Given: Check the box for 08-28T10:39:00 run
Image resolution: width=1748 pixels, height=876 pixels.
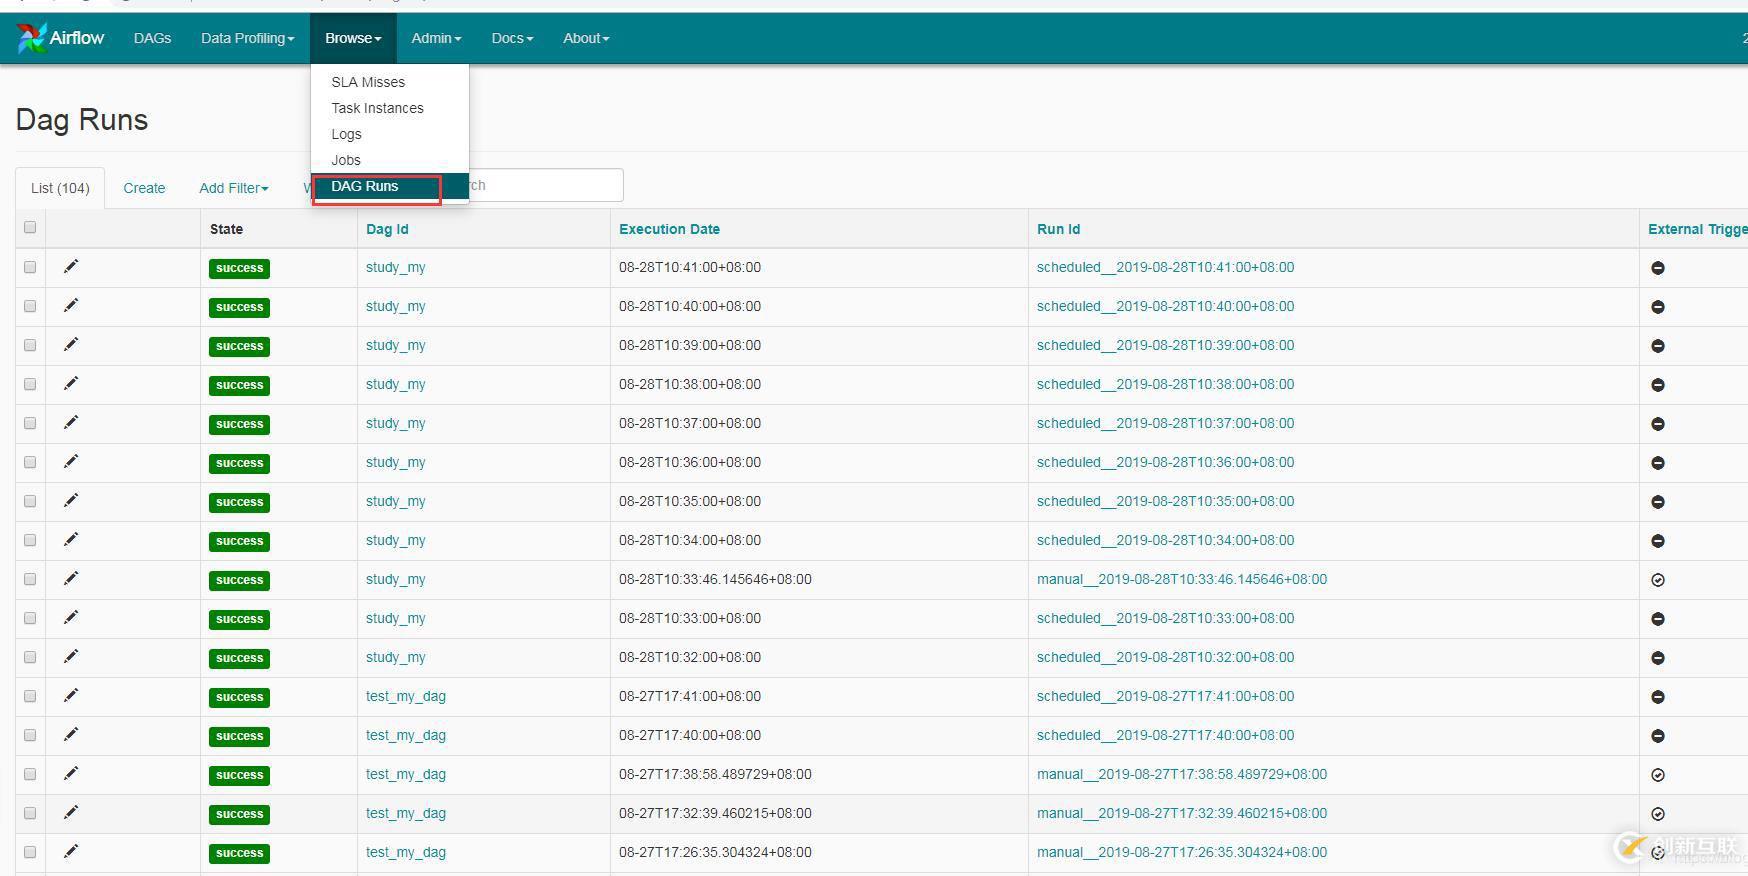Looking at the screenshot, I should click(30, 345).
